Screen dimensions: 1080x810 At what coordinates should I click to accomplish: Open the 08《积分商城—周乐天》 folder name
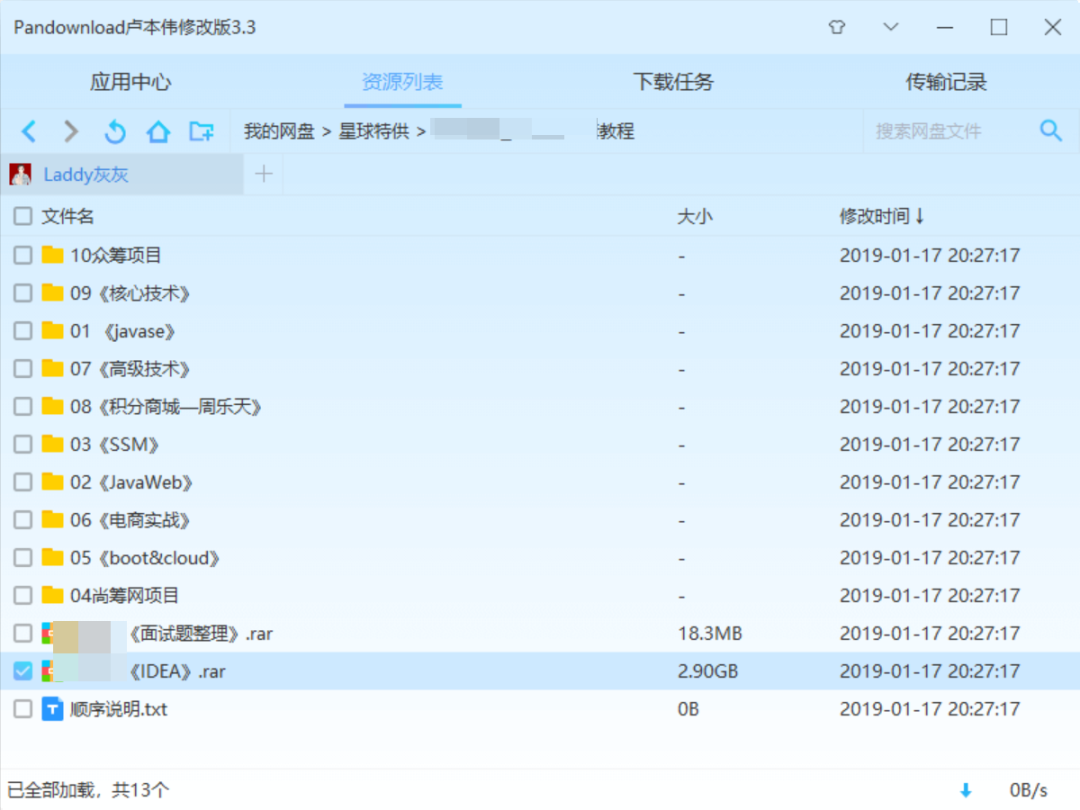(166, 406)
